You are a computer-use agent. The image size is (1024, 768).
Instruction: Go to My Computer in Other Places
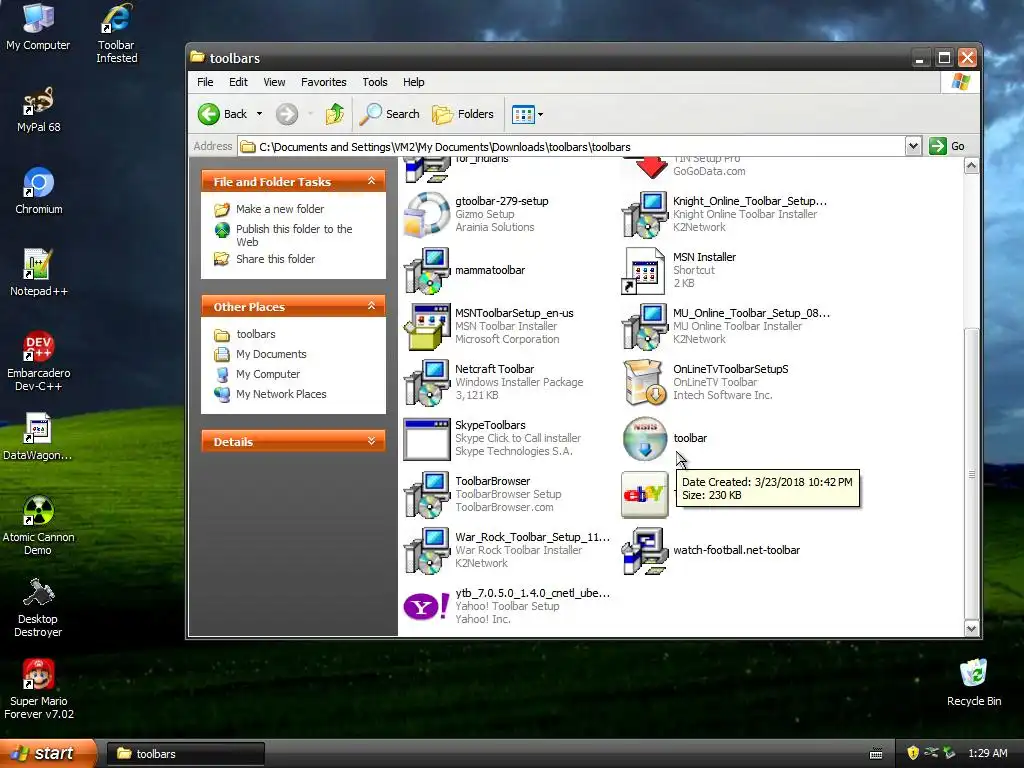pos(268,374)
